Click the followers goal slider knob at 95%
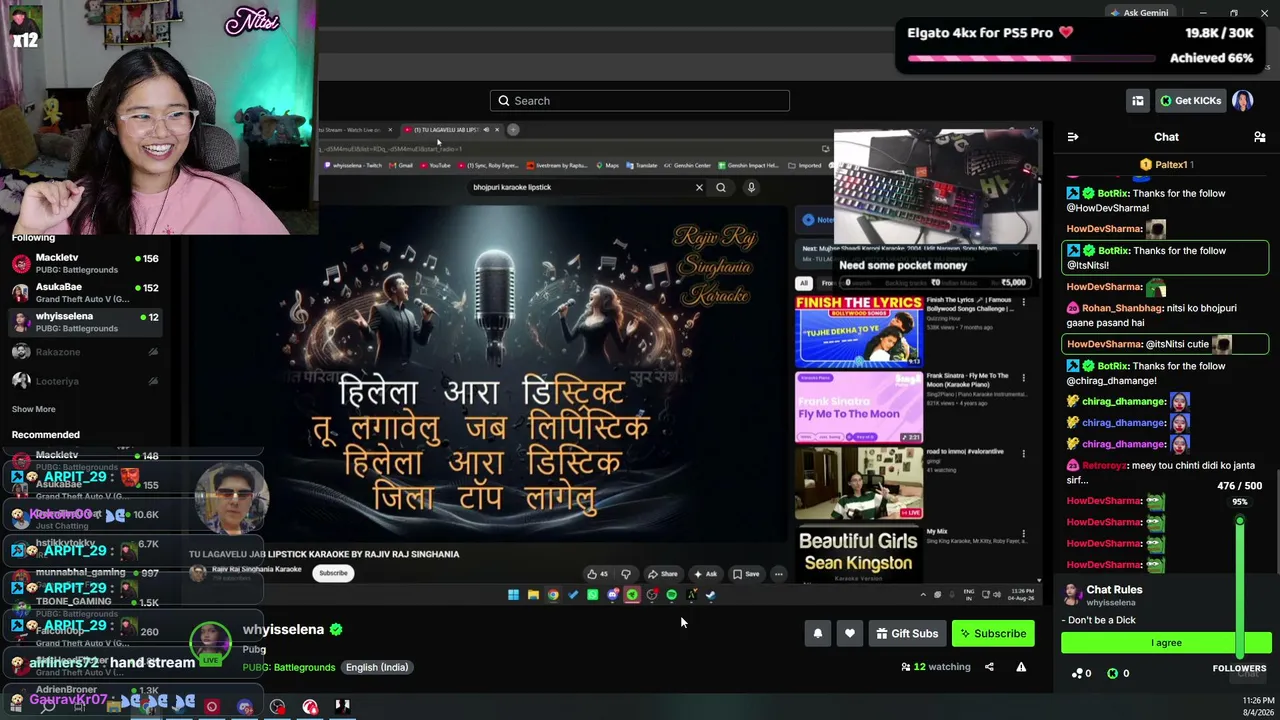 click(x=1240, y=521)
